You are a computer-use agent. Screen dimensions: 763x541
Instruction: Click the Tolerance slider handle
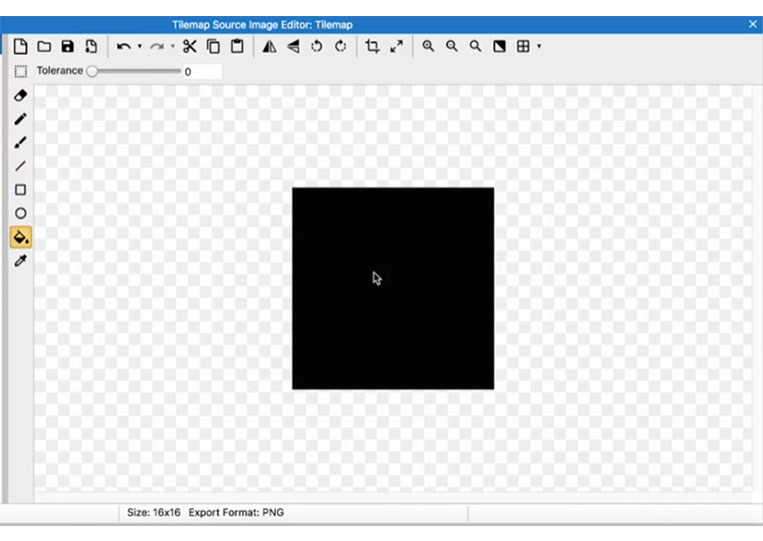click(92, 72)
